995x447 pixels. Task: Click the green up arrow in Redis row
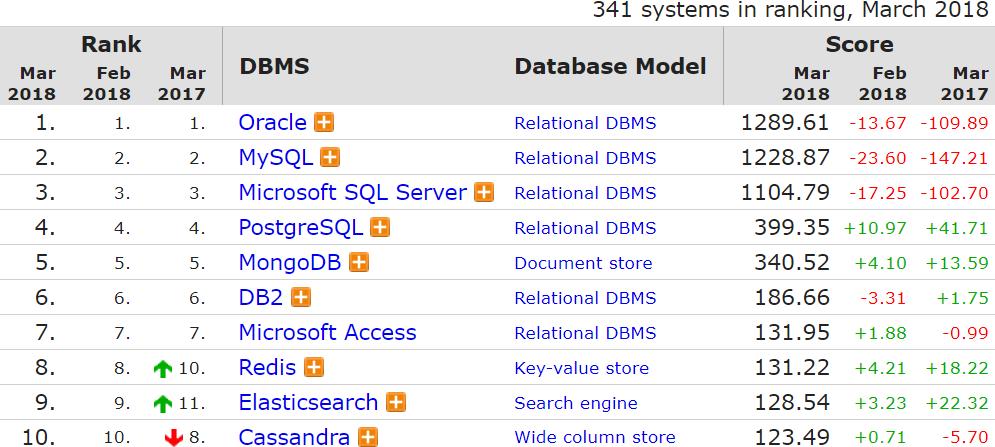click(163, 368)
